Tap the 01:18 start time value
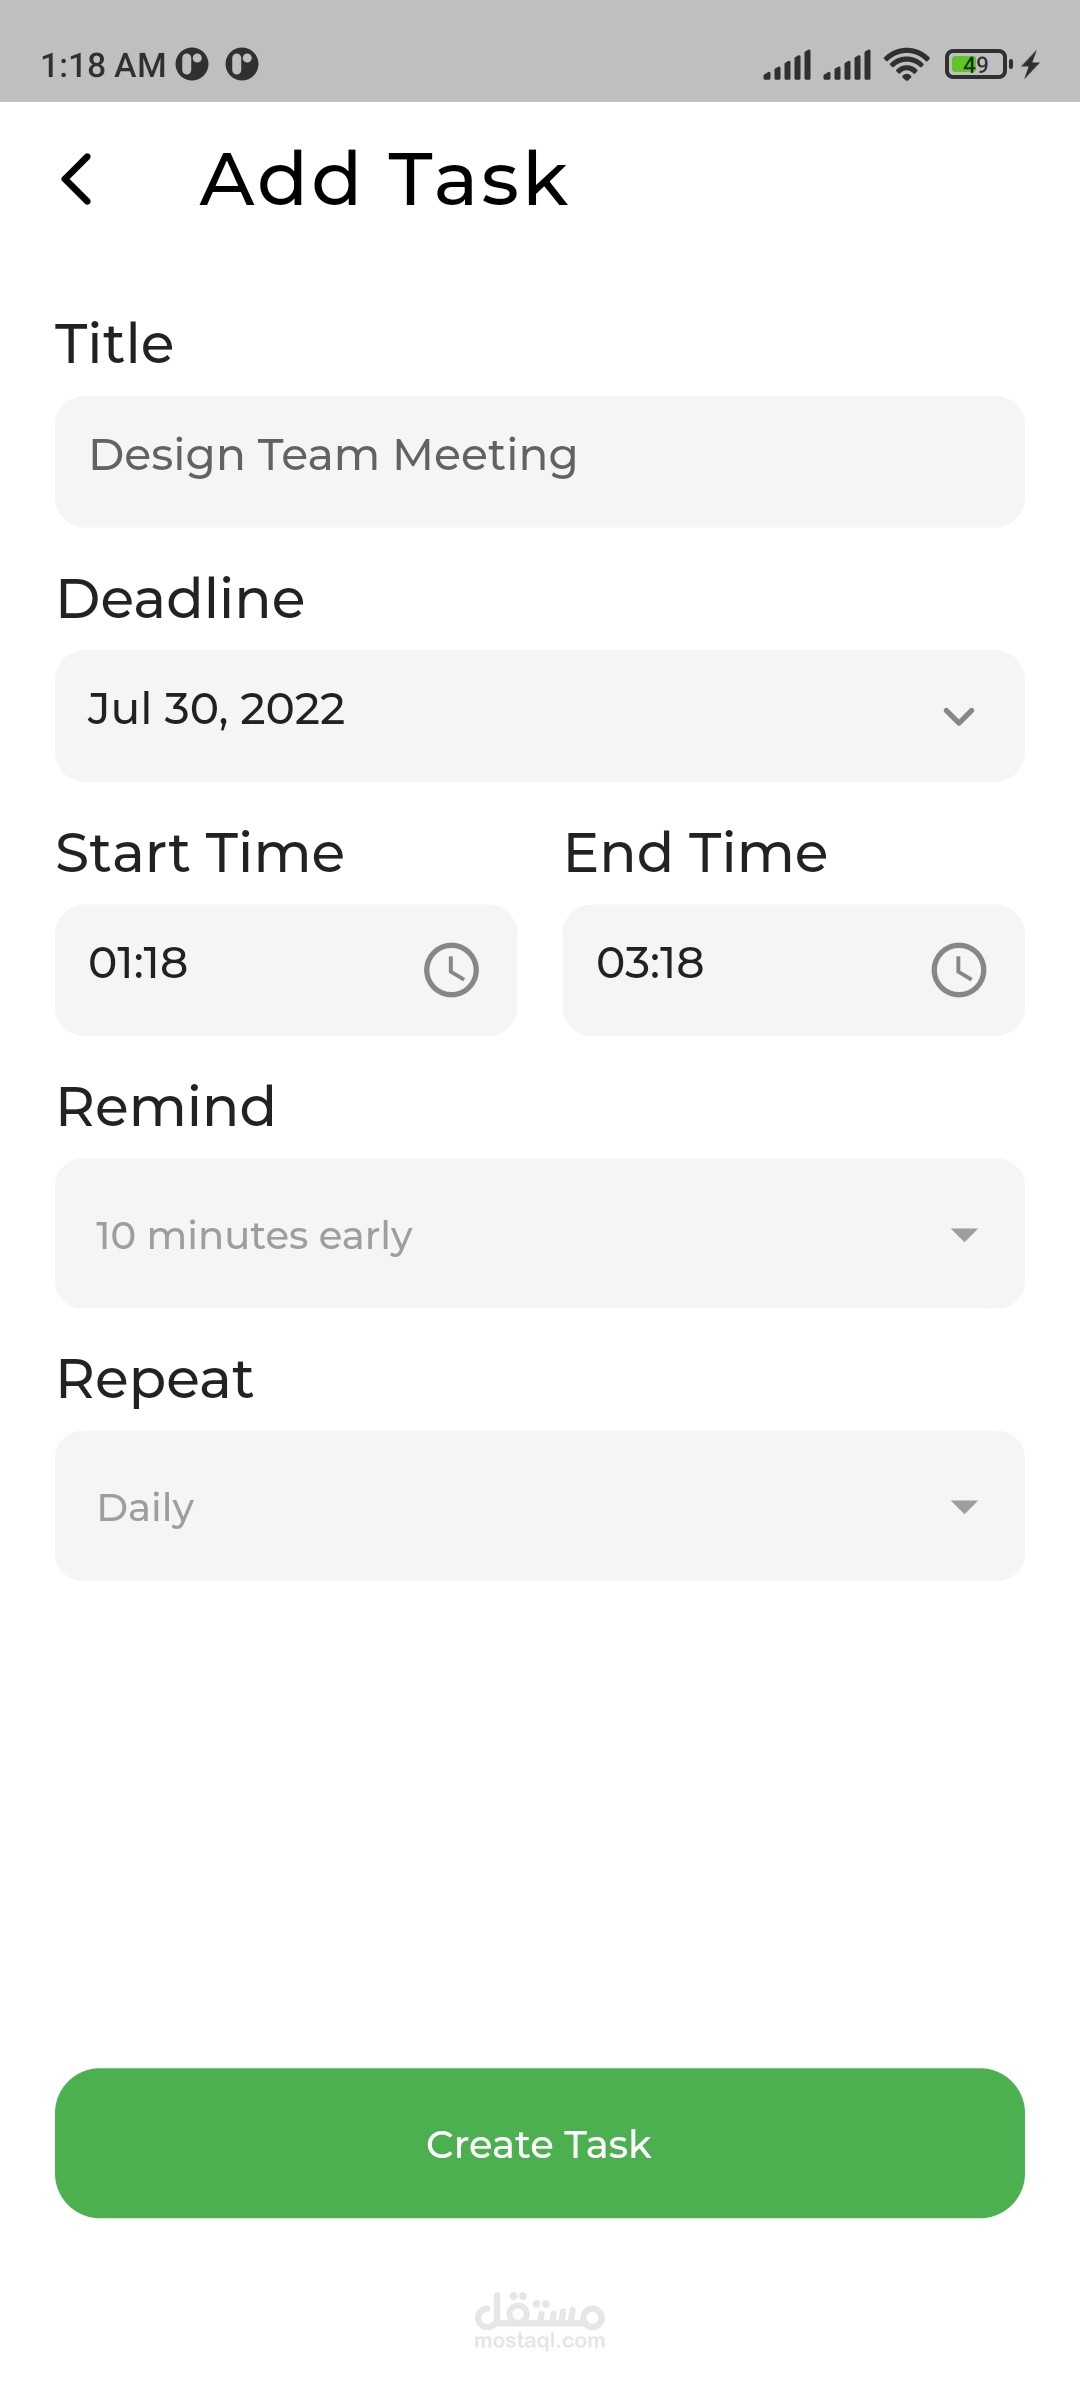 (x=138, y=963)
